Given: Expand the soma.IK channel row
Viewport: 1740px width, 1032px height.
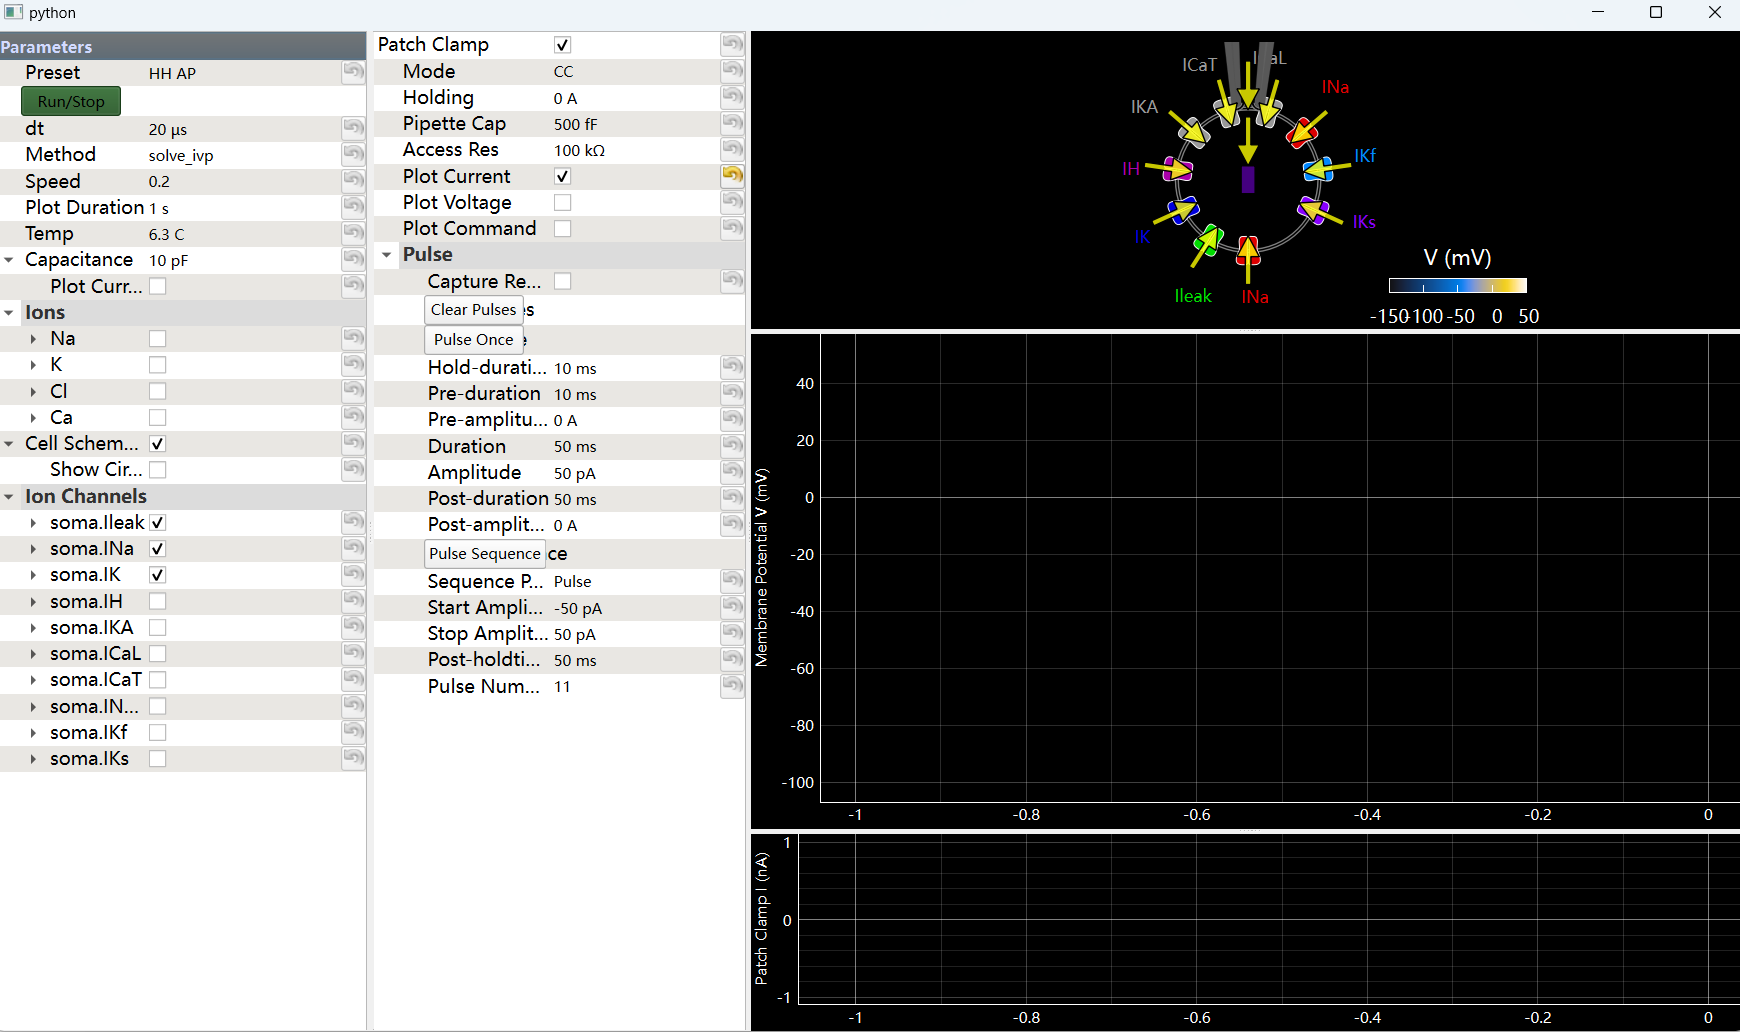Looking at the screenshot, I should [x=33, y=575].
